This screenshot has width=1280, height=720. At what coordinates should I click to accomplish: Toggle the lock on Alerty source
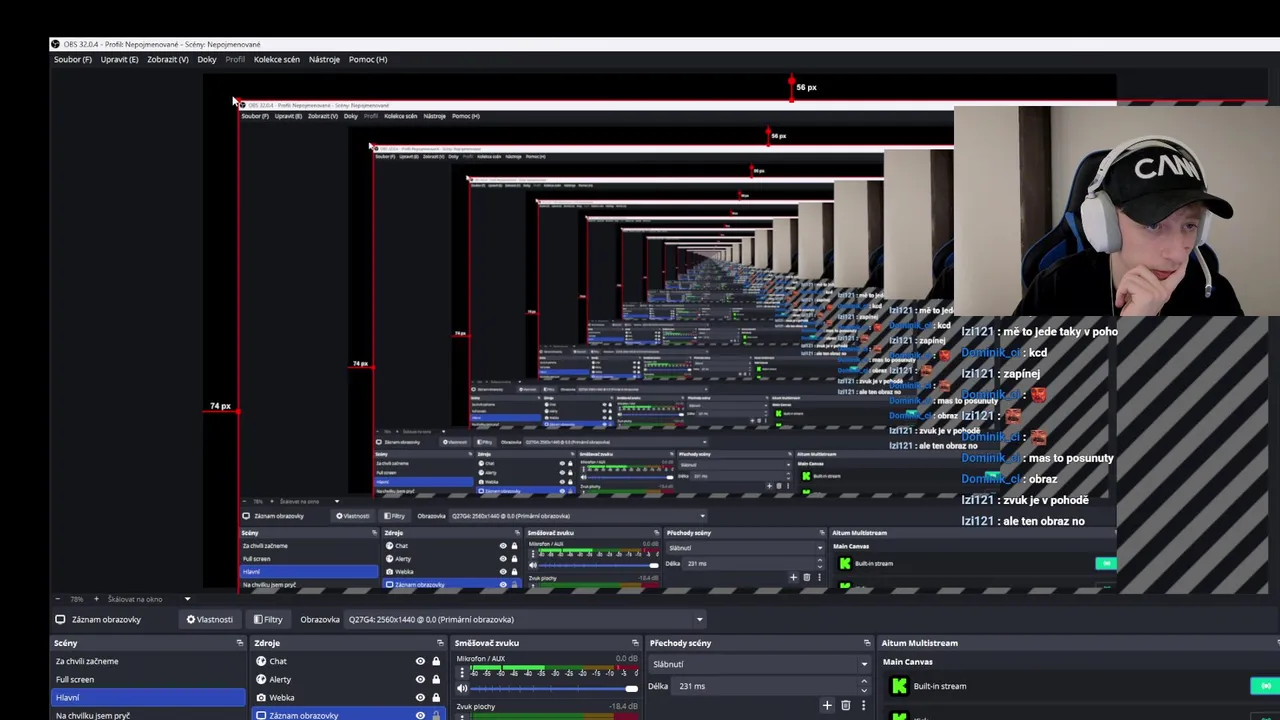[x=436, y=679]
